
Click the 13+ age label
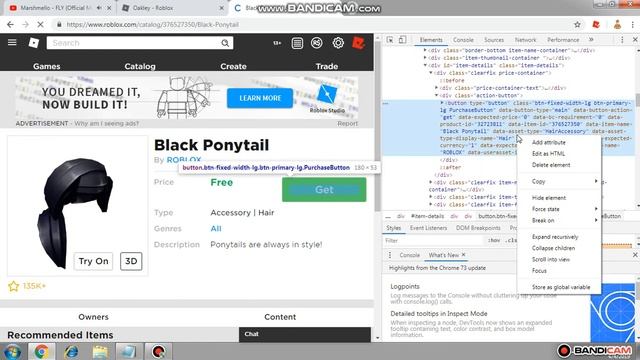[277, 43]
